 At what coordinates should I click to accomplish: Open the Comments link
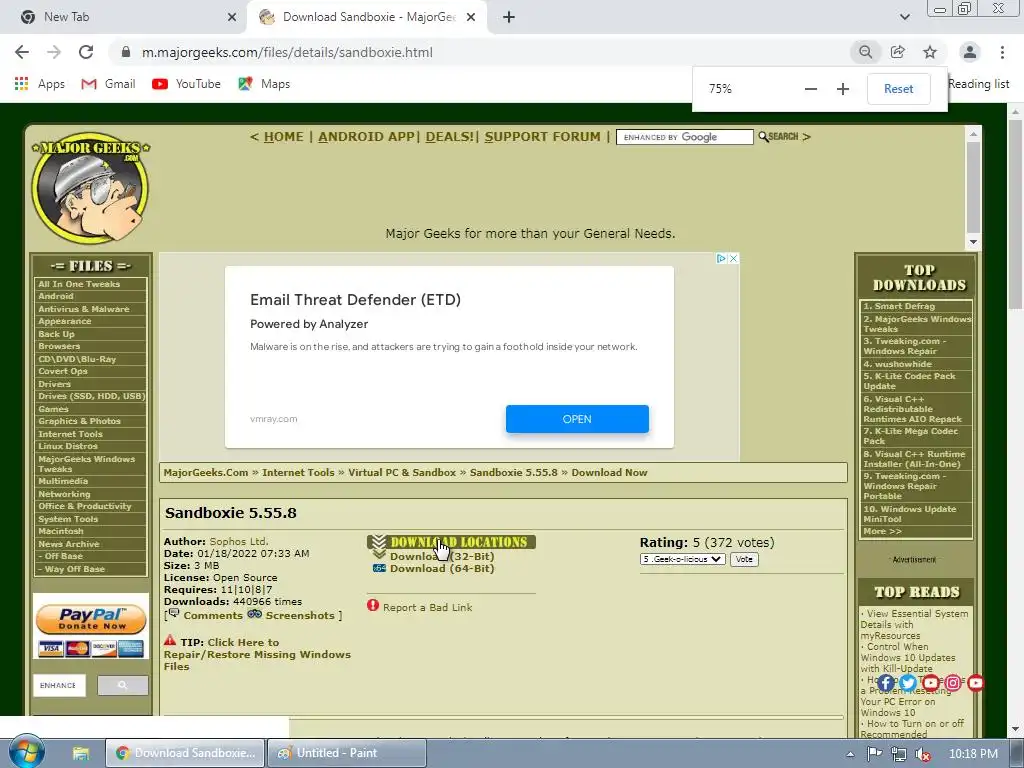(x=213, y=615)
